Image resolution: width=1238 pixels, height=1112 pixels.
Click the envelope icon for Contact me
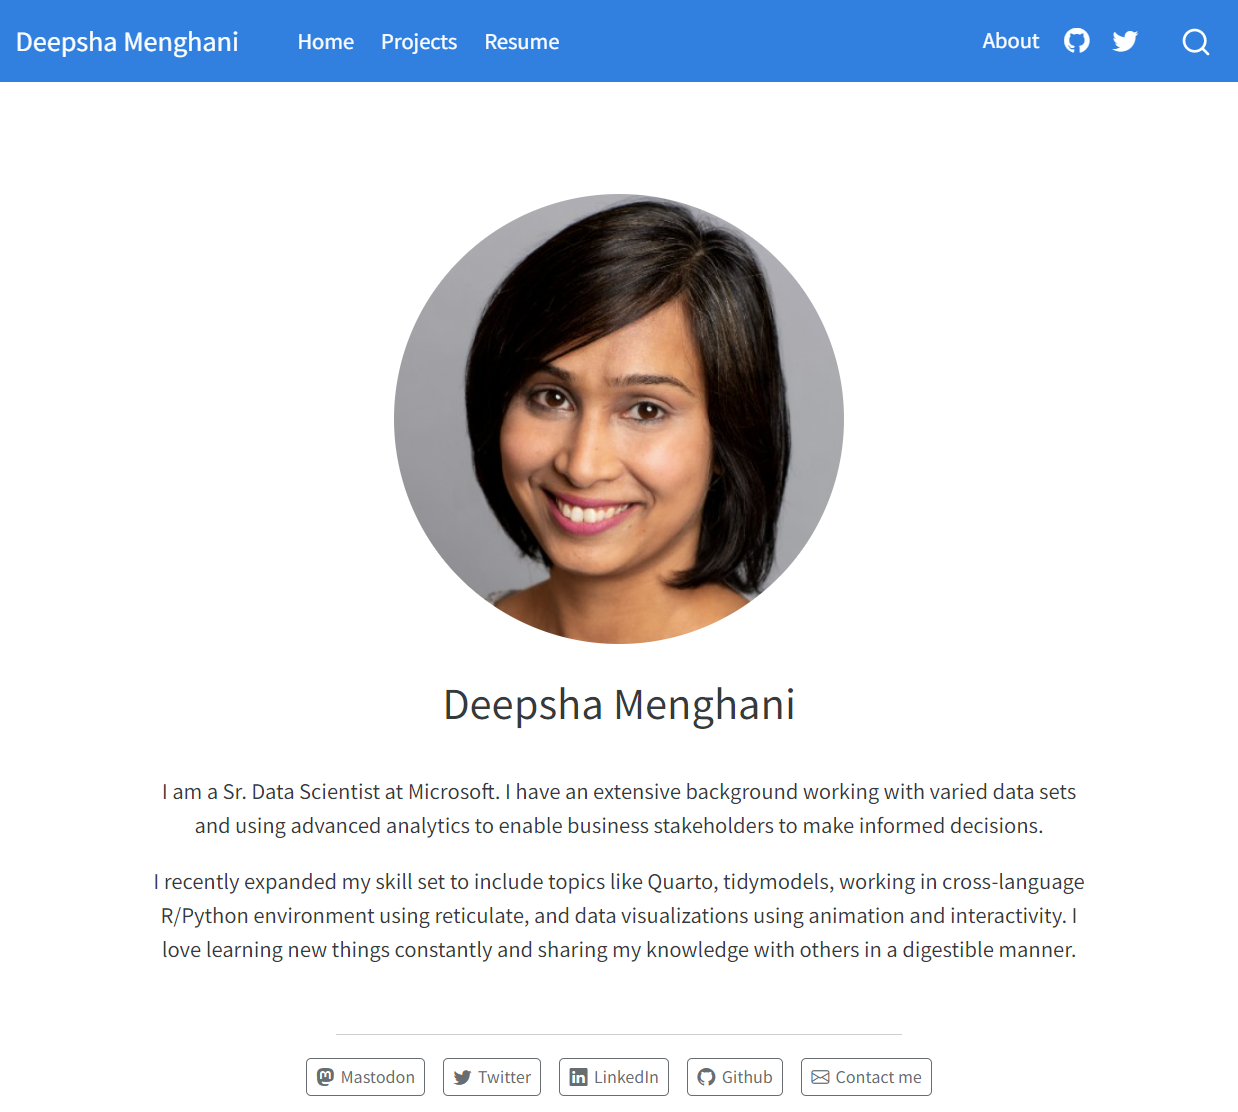point(820,1077)
